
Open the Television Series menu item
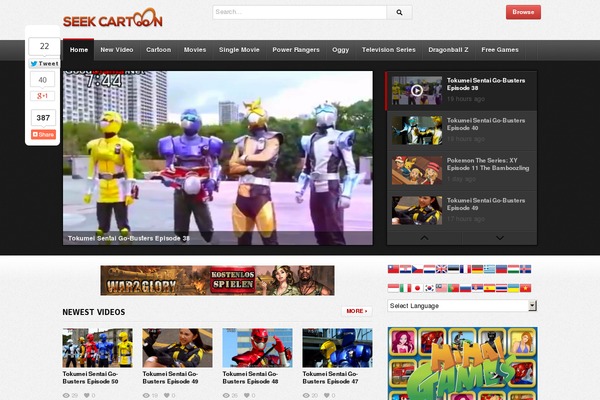coord(388,50)
